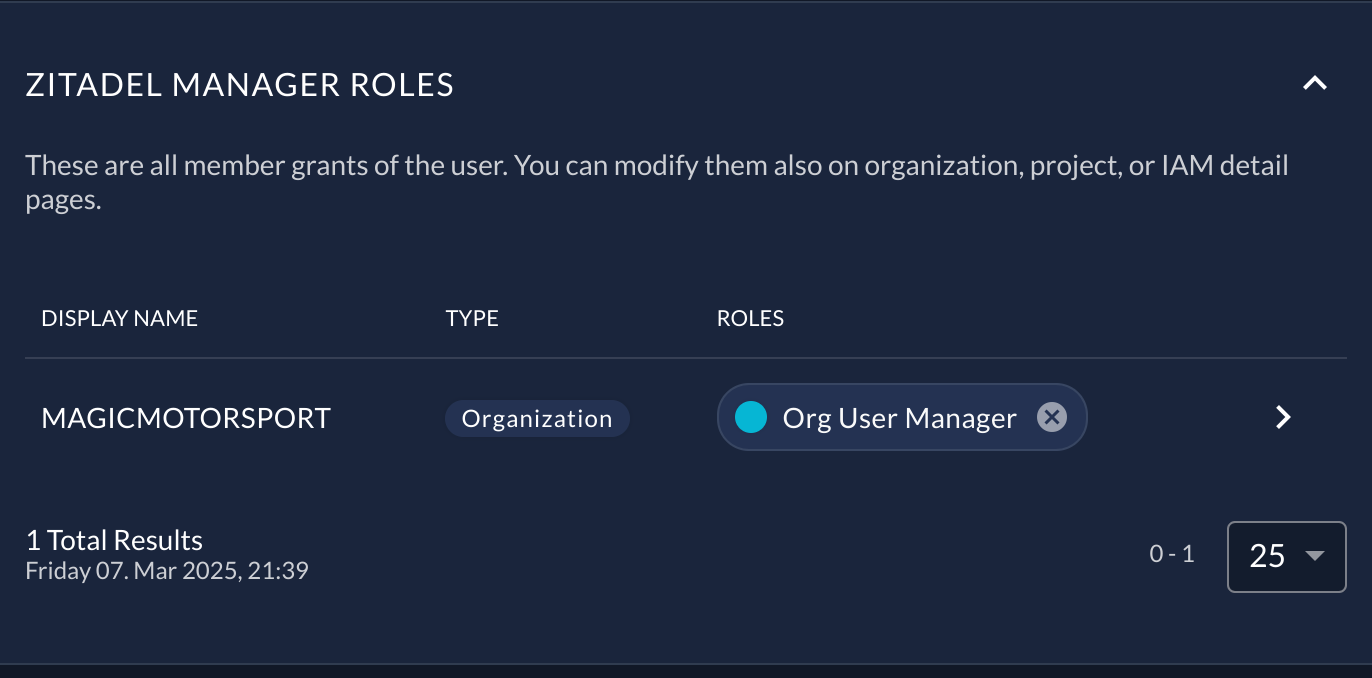Click the 1 Total Results text

pos(114,540)
